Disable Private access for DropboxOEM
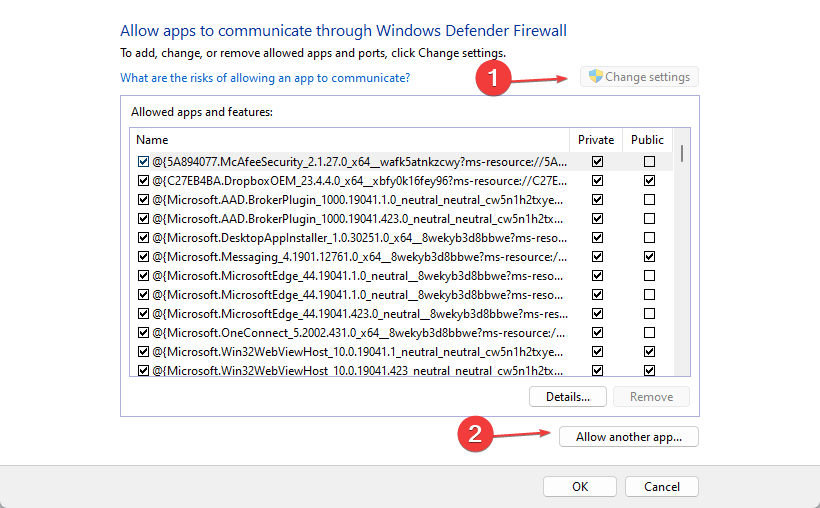Screen dimensions: 820x508 598,181
